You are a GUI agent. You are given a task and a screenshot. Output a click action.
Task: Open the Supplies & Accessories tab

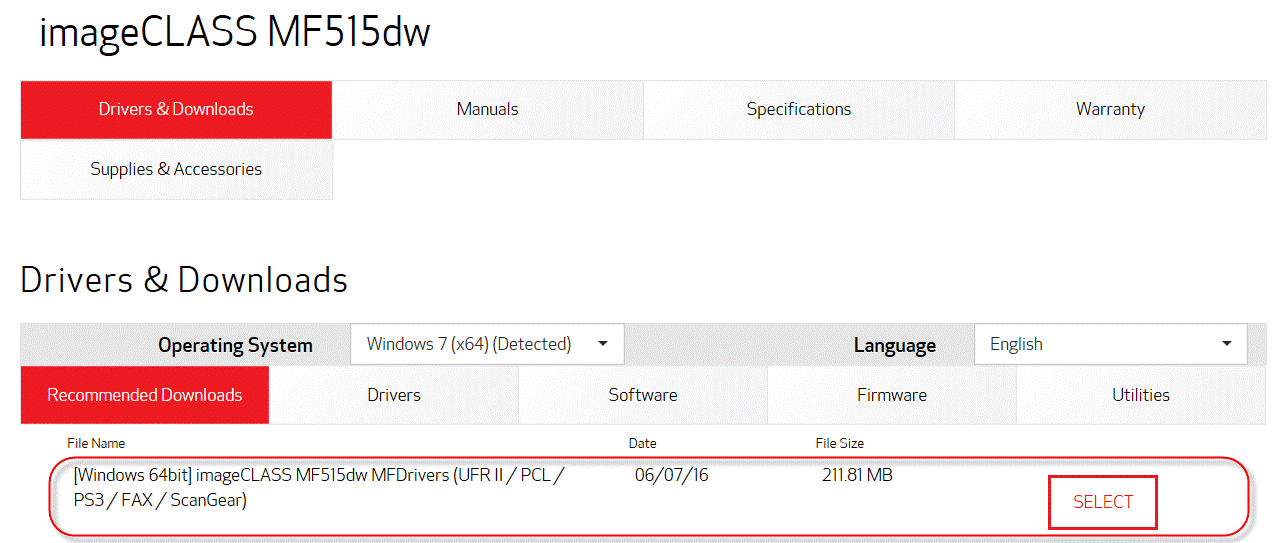176,169
